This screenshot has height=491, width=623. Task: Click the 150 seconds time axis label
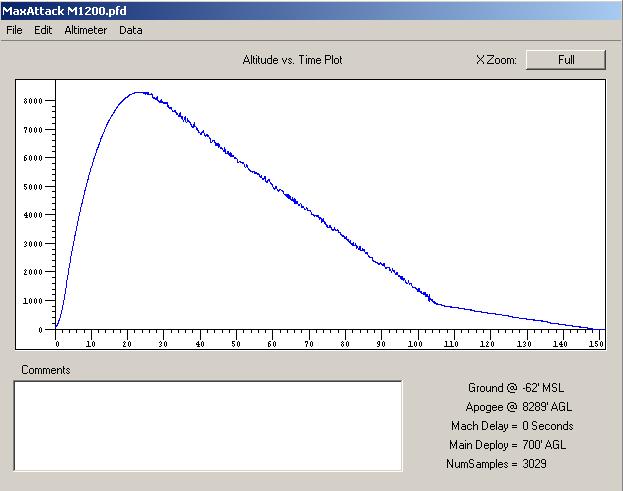(x=596, y=344)
